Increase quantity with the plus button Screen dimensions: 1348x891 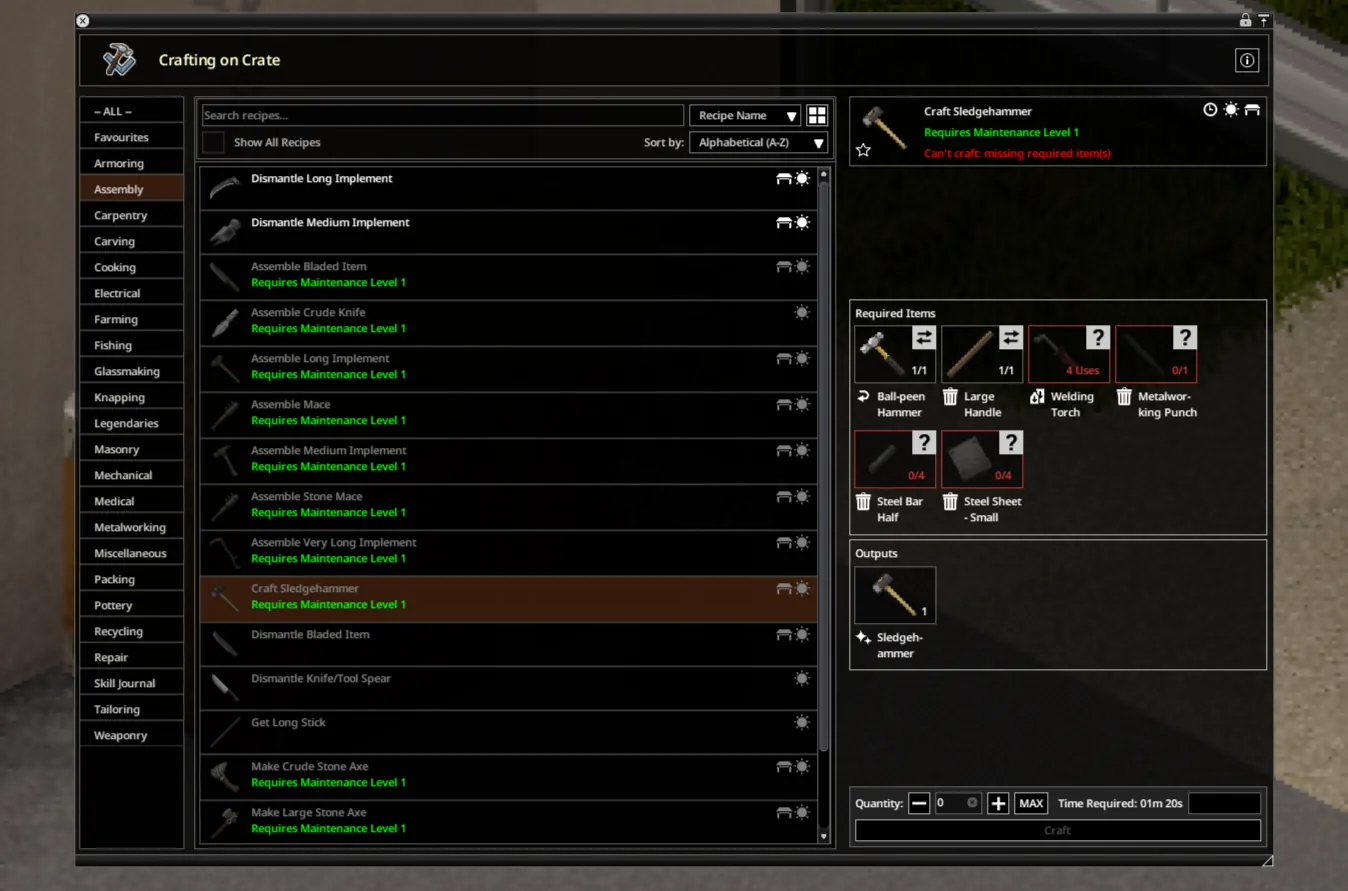coord(997,803)
